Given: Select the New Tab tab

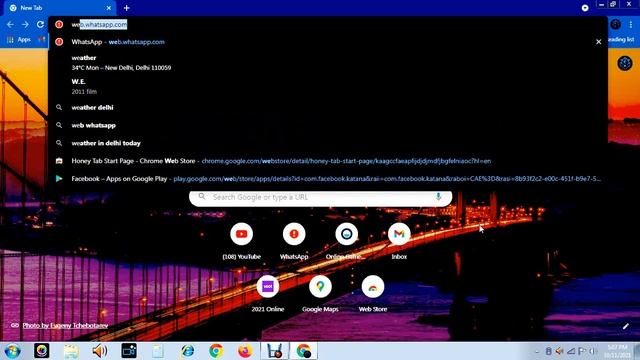Looking at the screenshot, I should tap(60, 8).
